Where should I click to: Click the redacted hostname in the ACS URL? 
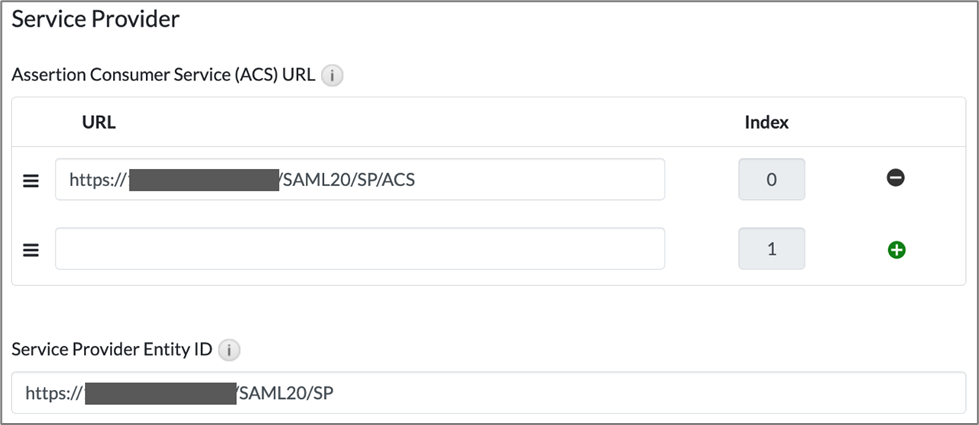[x=205, y=180]
